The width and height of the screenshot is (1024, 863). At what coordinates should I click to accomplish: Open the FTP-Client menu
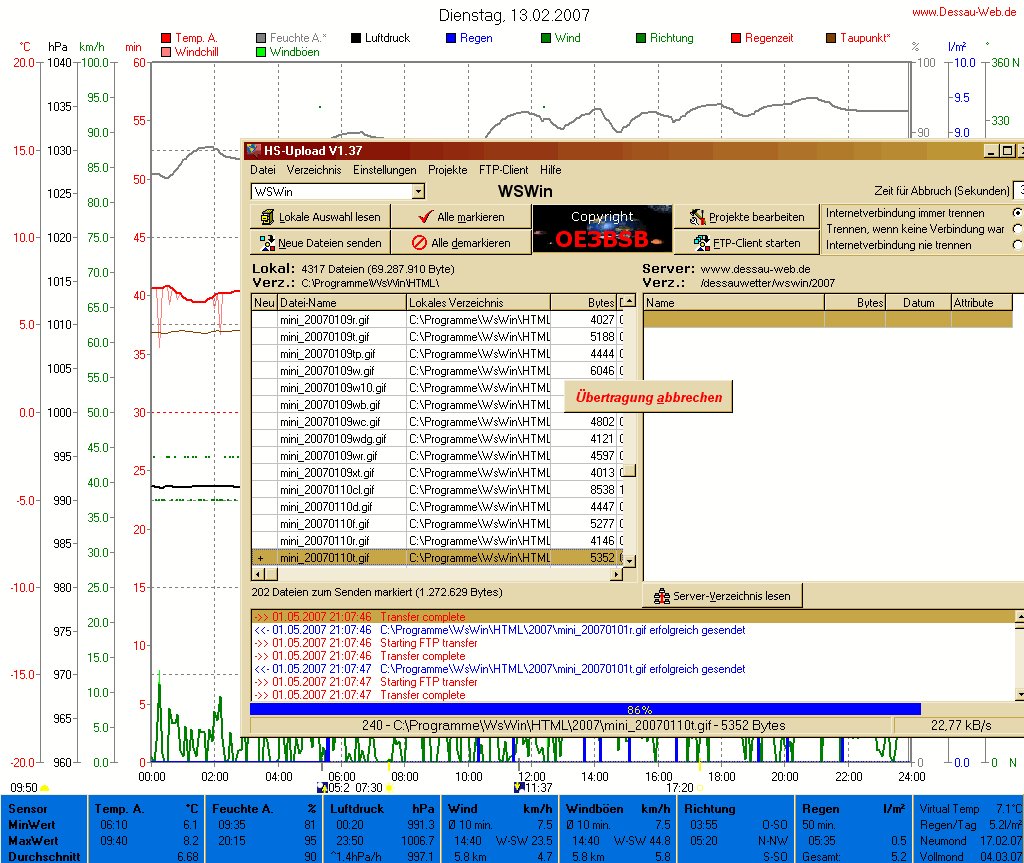coord(503,170)
